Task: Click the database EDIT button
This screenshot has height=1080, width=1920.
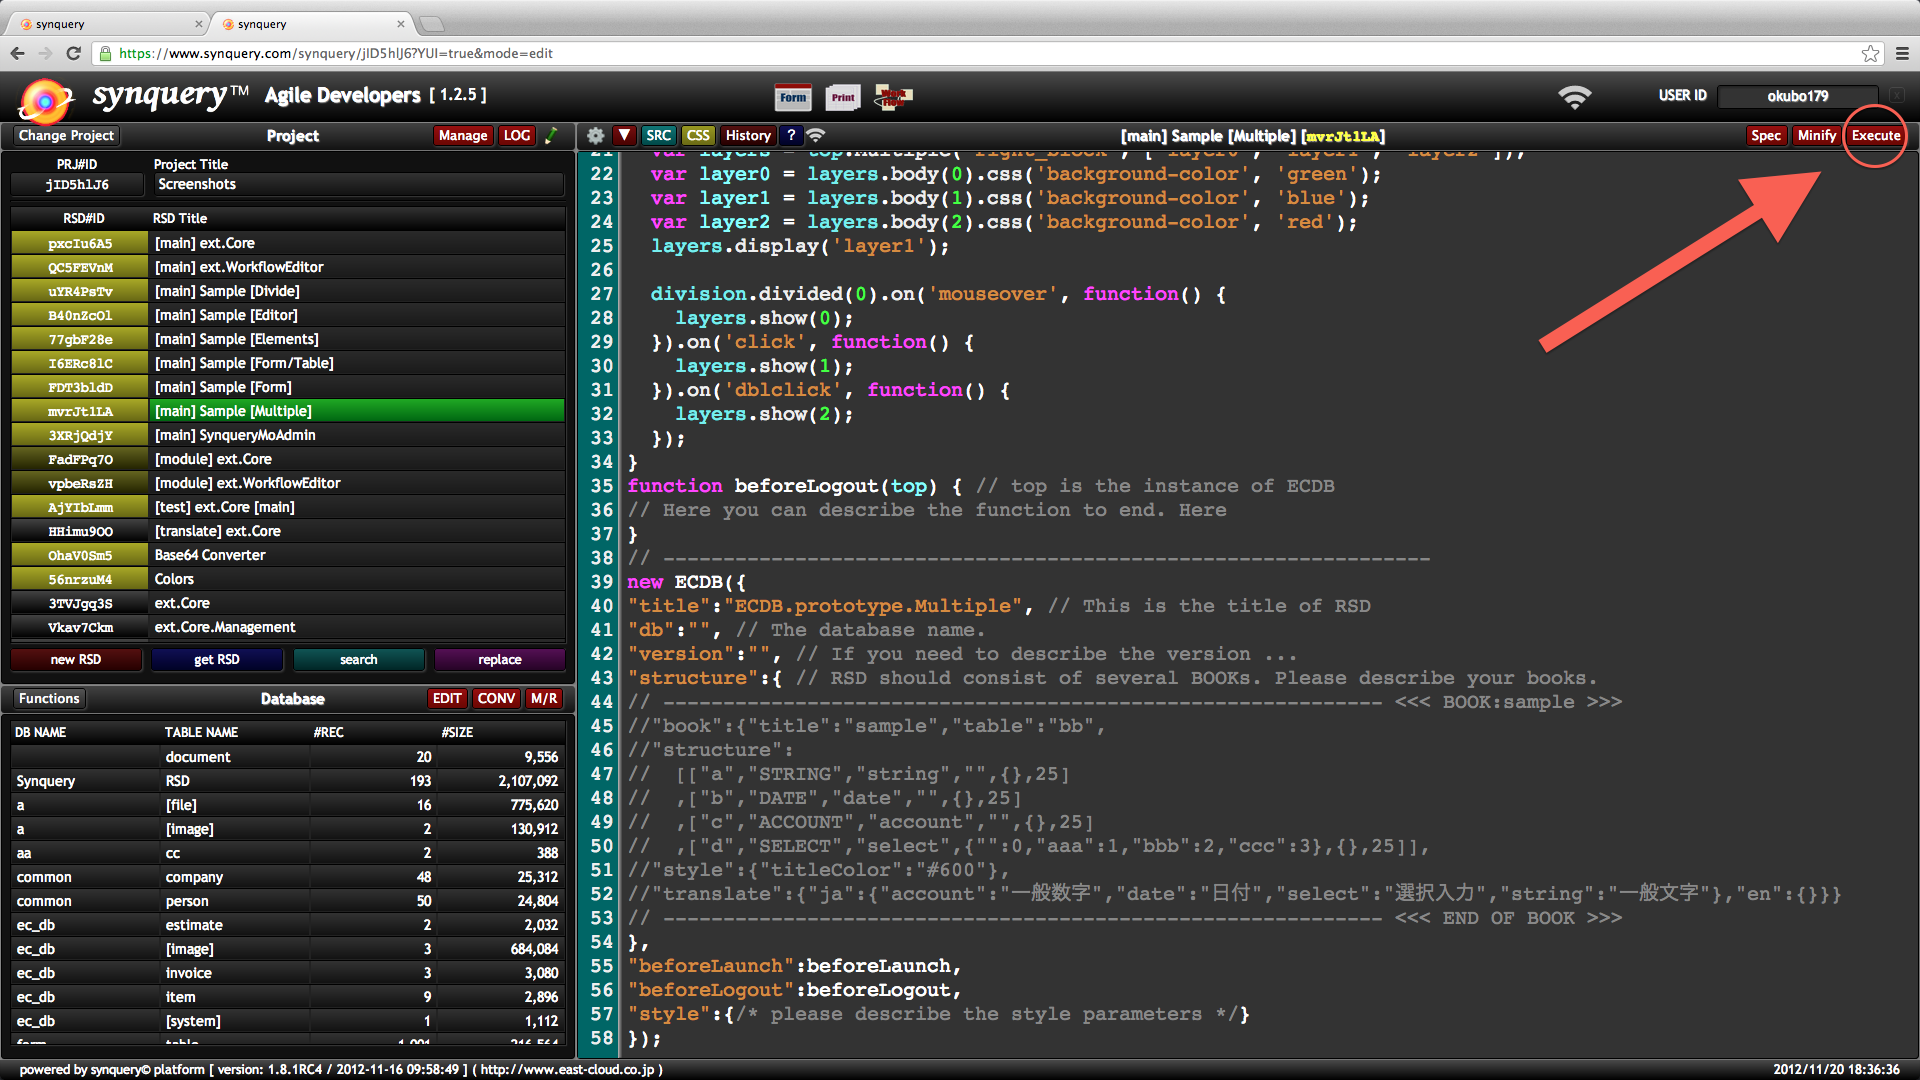Action: click(447, 698)
